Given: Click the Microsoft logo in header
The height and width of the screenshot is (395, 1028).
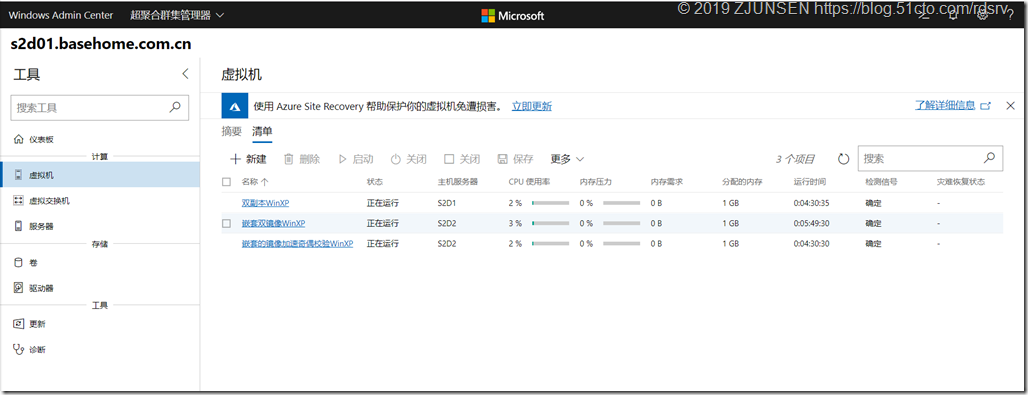Looking at the screenshot, I should 513,15.
